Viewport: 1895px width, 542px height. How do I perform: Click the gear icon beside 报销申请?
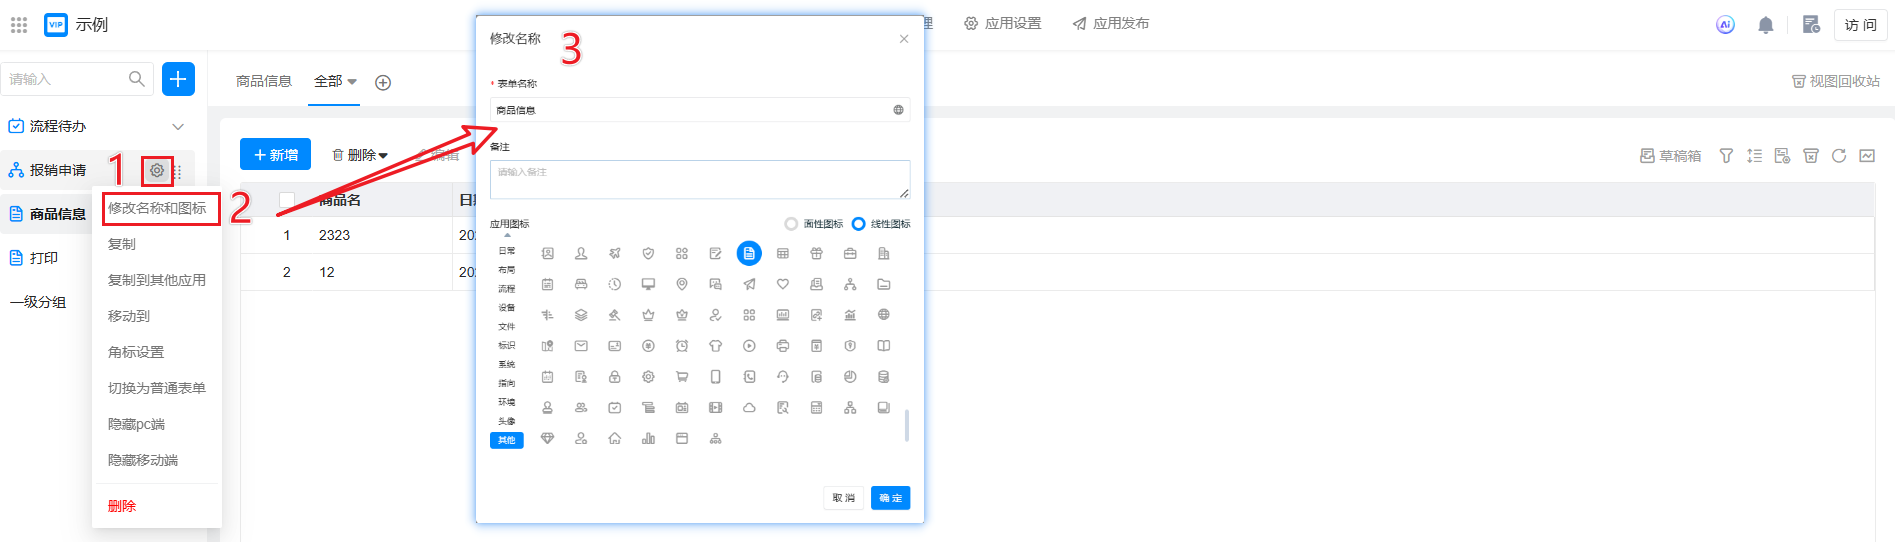click(157, 171)
